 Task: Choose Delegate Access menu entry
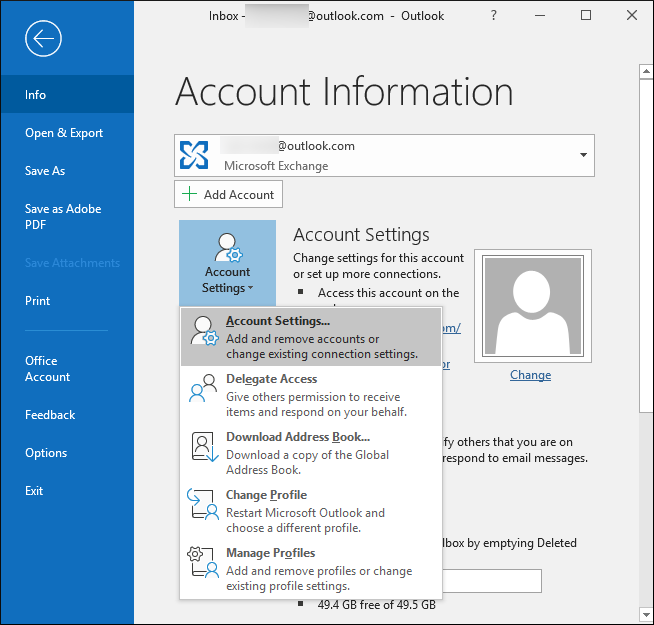pos(311,395)
